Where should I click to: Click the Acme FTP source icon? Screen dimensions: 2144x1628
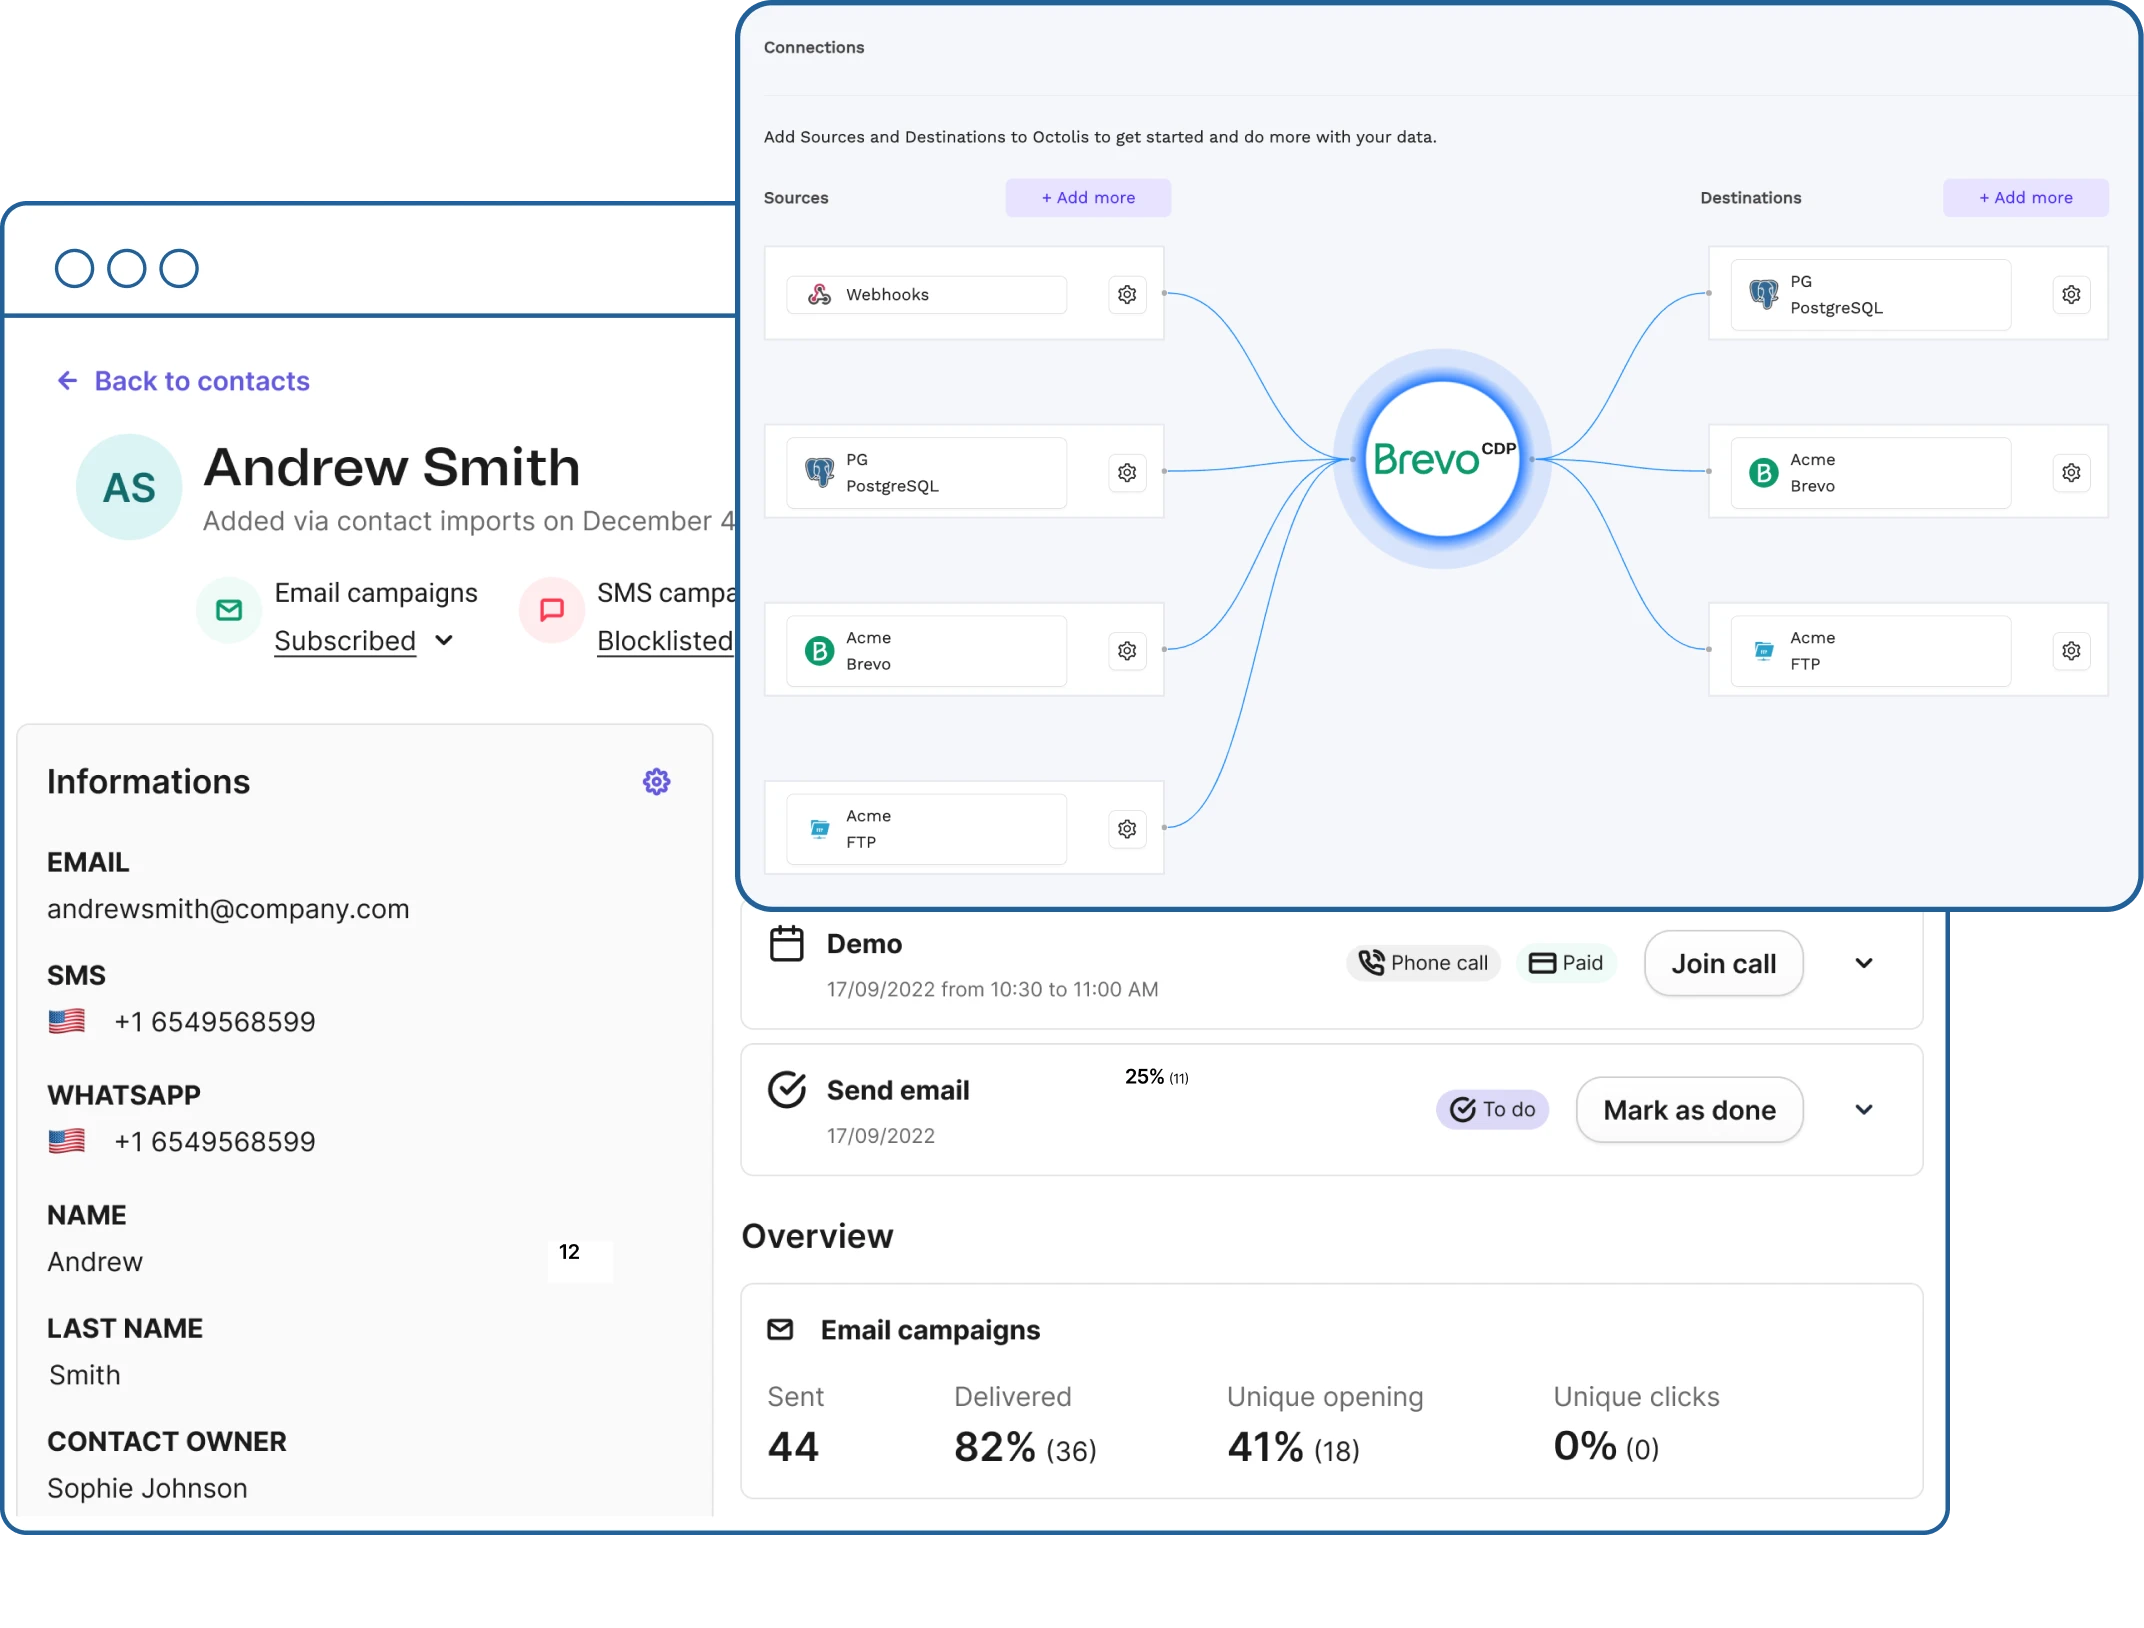coord(820,828)
